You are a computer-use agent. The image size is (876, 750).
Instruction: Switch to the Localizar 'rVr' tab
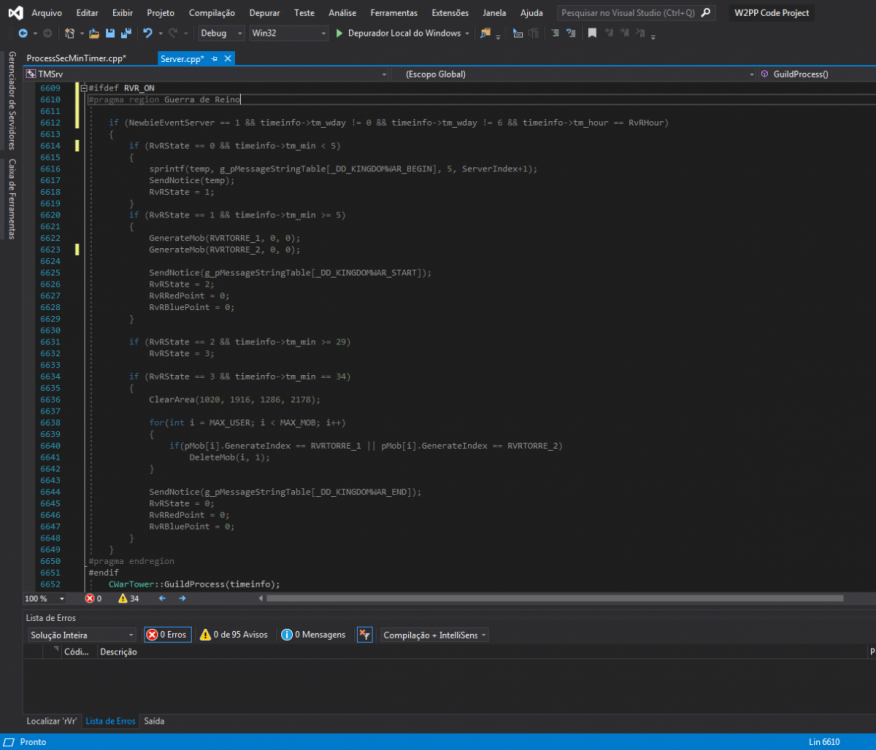coord(51,721)
